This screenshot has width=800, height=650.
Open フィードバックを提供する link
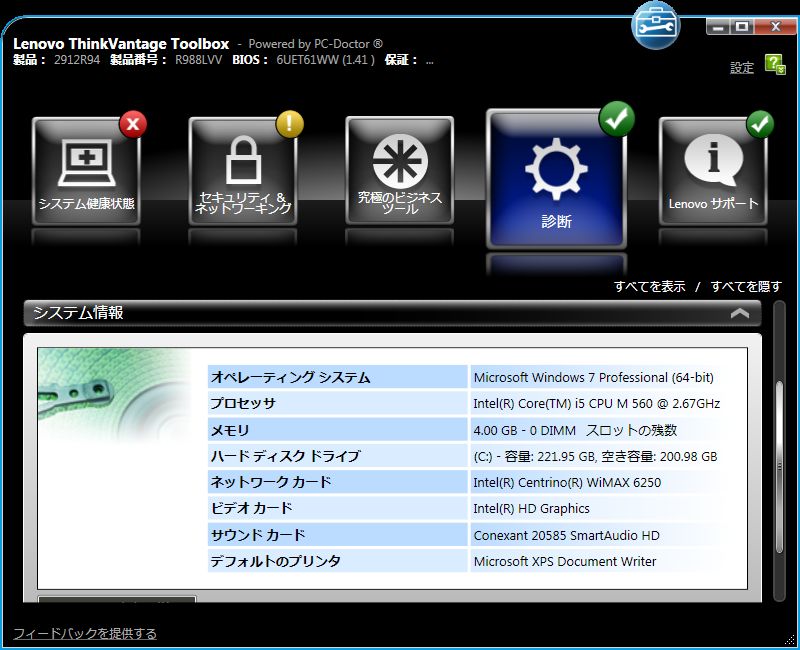click(x=85, y=633)
